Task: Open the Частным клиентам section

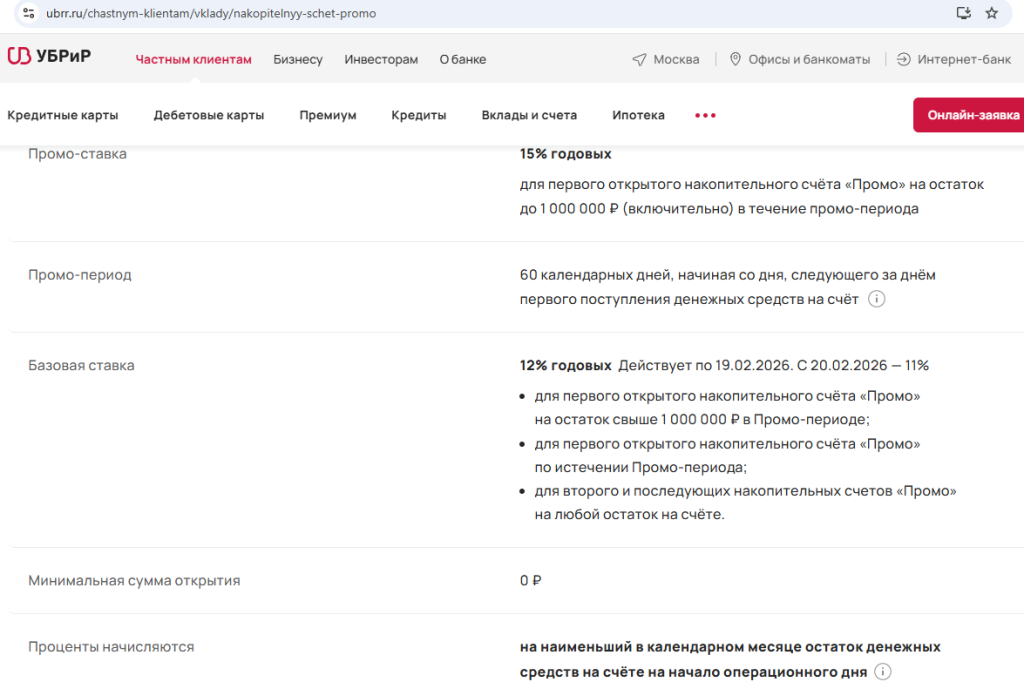Action: click(x=194, y=60)
